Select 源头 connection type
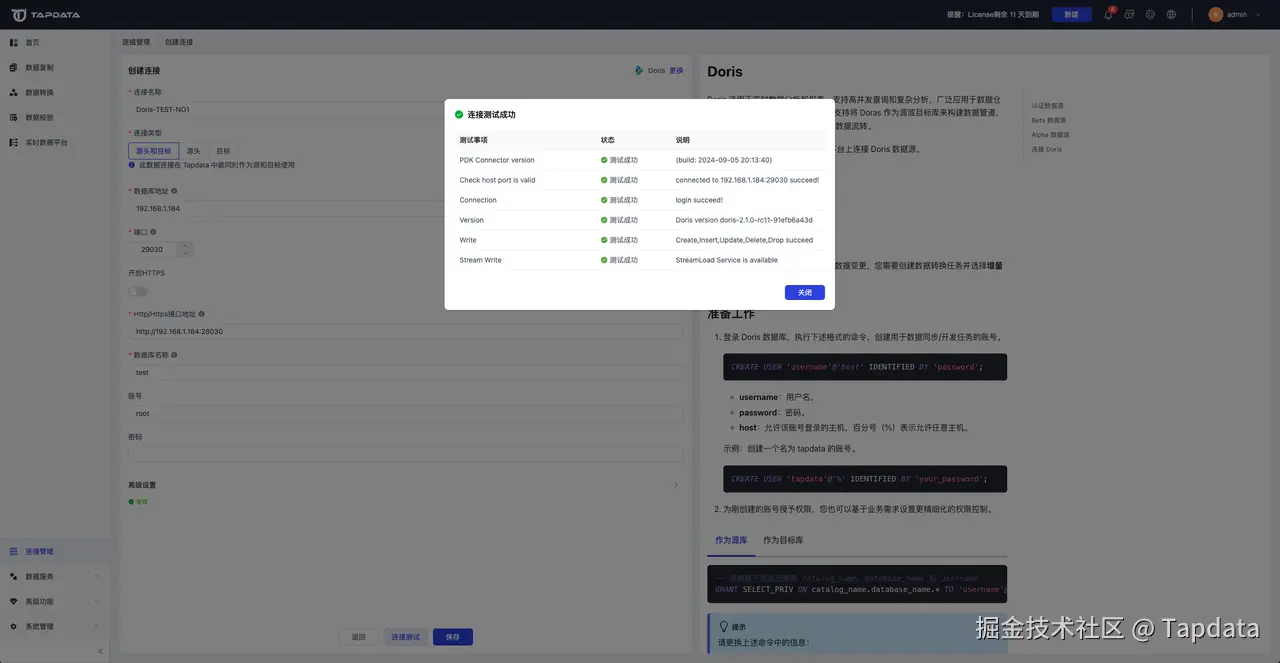This screenshot has height=663, width=1280. tap(194, 151)
